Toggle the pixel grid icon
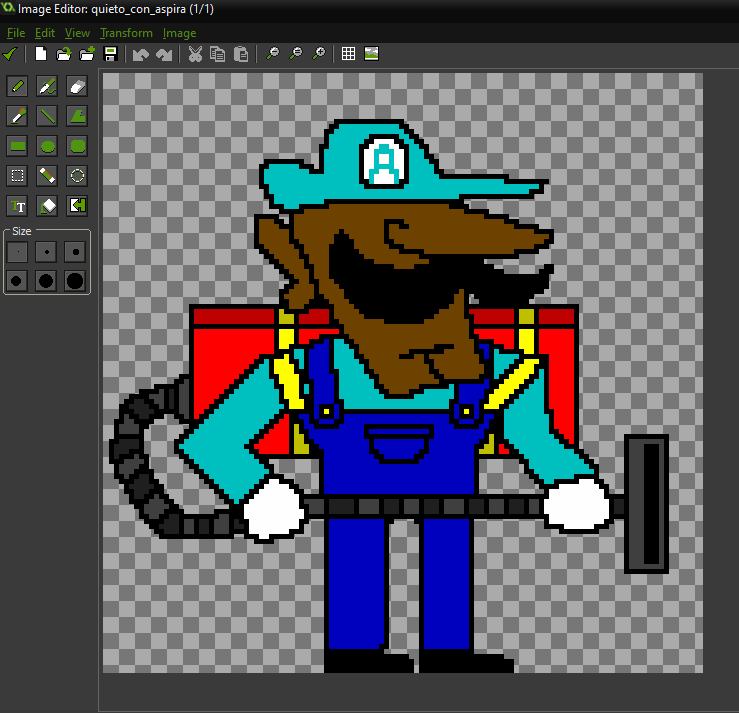739x713 pixels. click(348, 54)
